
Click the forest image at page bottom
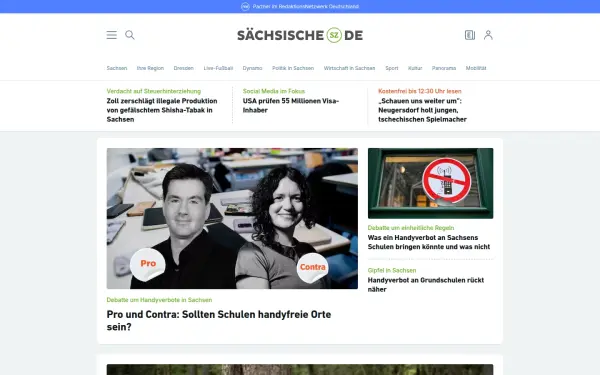pyautogui.click(x=300, y=370)
